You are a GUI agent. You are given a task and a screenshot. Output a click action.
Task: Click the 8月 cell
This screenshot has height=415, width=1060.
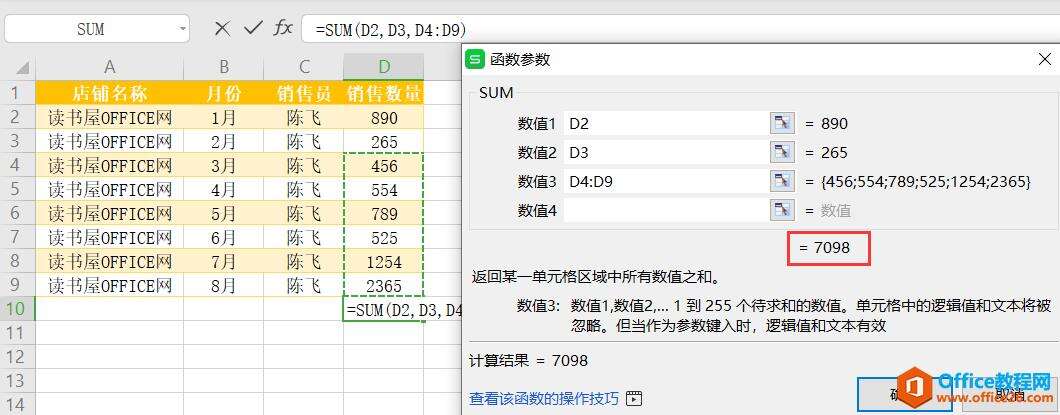click(x=224, y=286)
